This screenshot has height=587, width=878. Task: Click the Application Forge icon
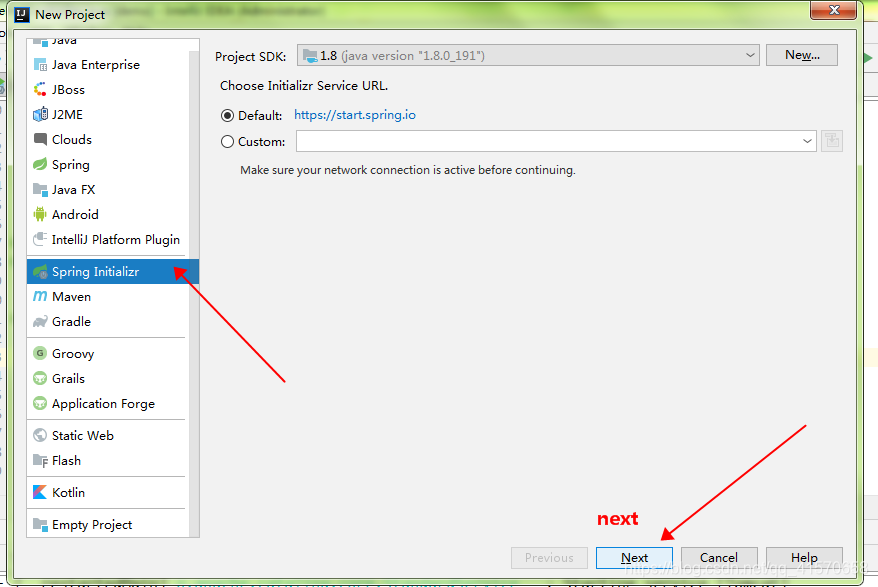click(x=40, y=403)
